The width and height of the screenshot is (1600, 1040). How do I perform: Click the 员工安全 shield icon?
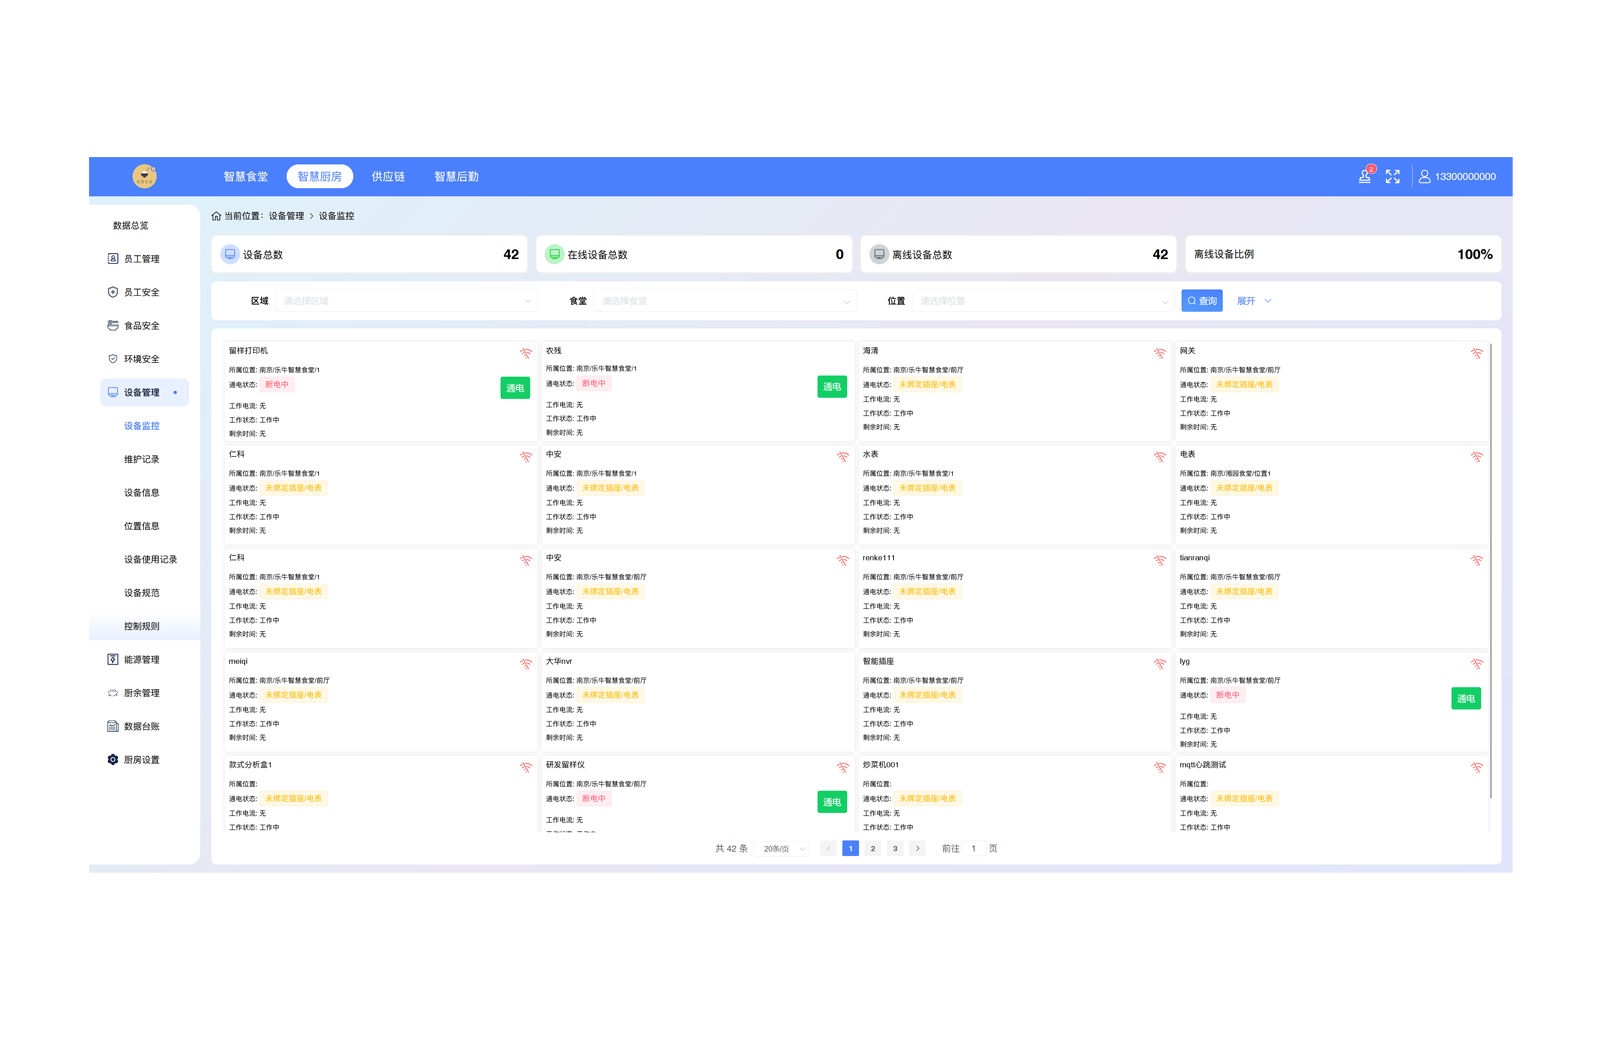point(113,292)
